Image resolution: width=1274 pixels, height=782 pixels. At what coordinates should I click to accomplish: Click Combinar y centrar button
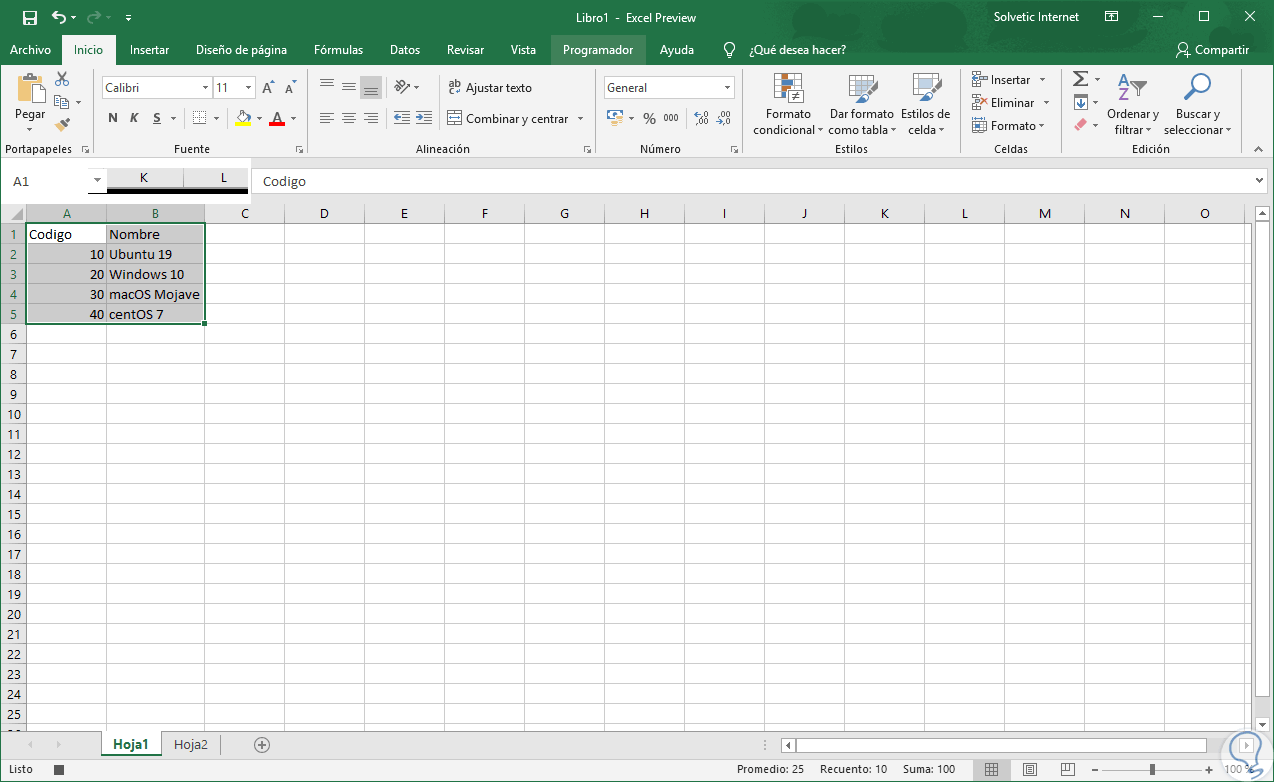(x=508, y=118)
